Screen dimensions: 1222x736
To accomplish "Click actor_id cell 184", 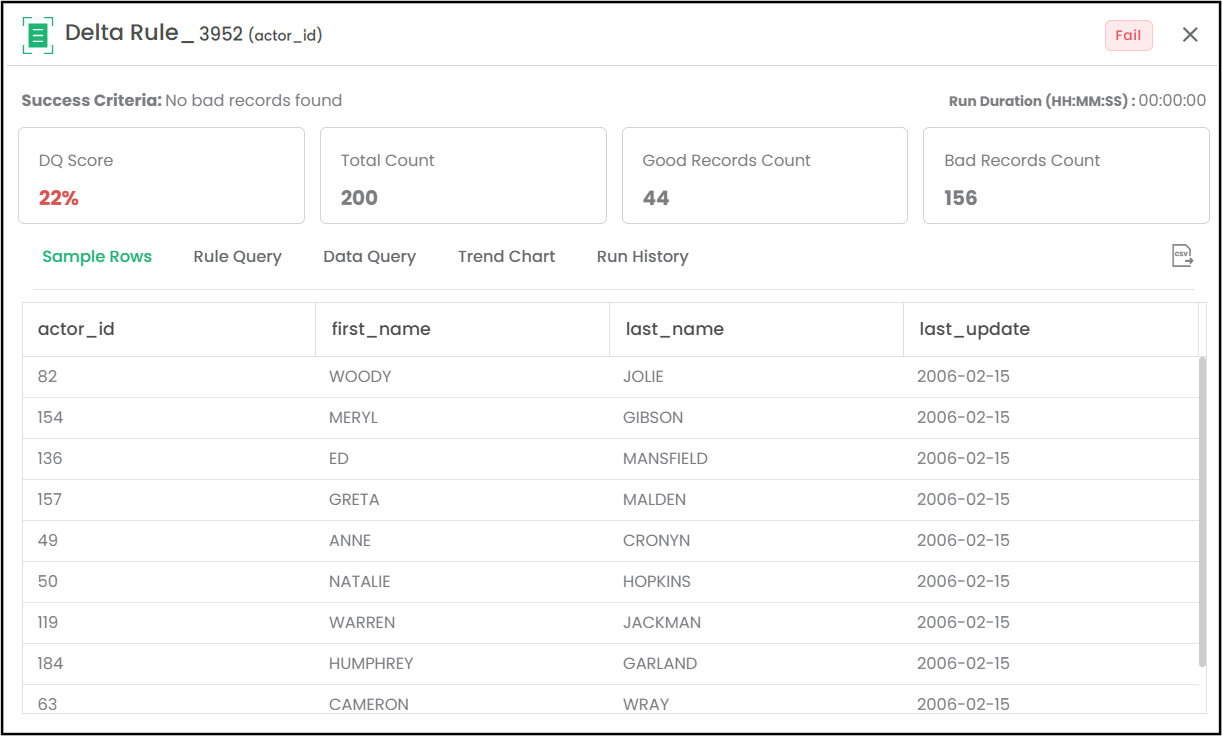I will point(169,664).
